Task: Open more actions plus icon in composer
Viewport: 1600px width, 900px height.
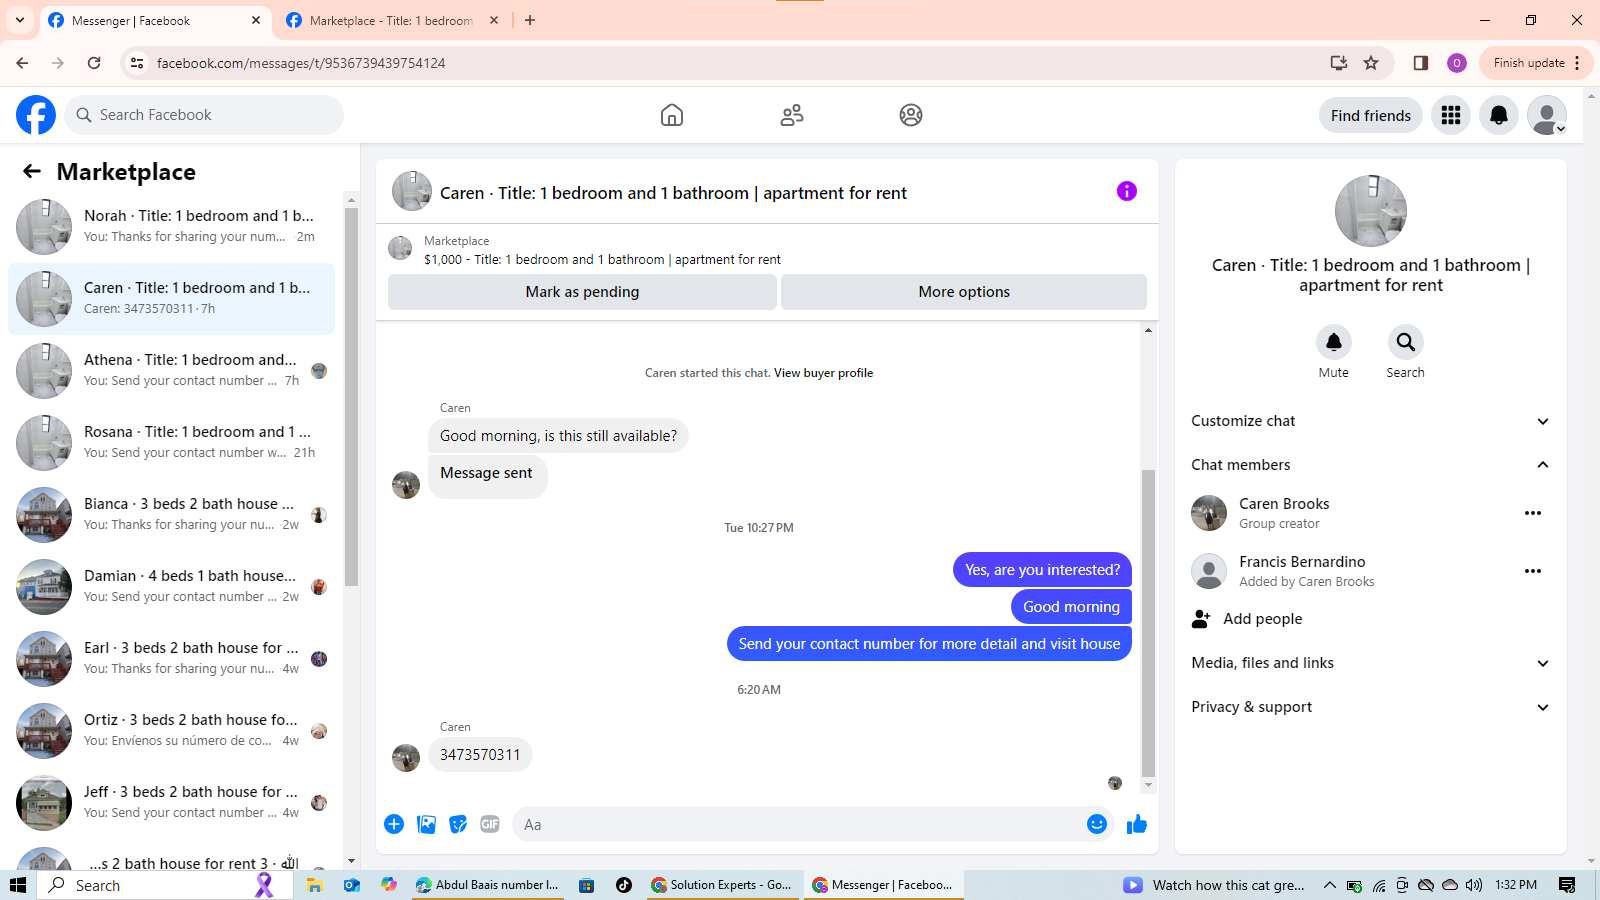Action: point(394,824)
